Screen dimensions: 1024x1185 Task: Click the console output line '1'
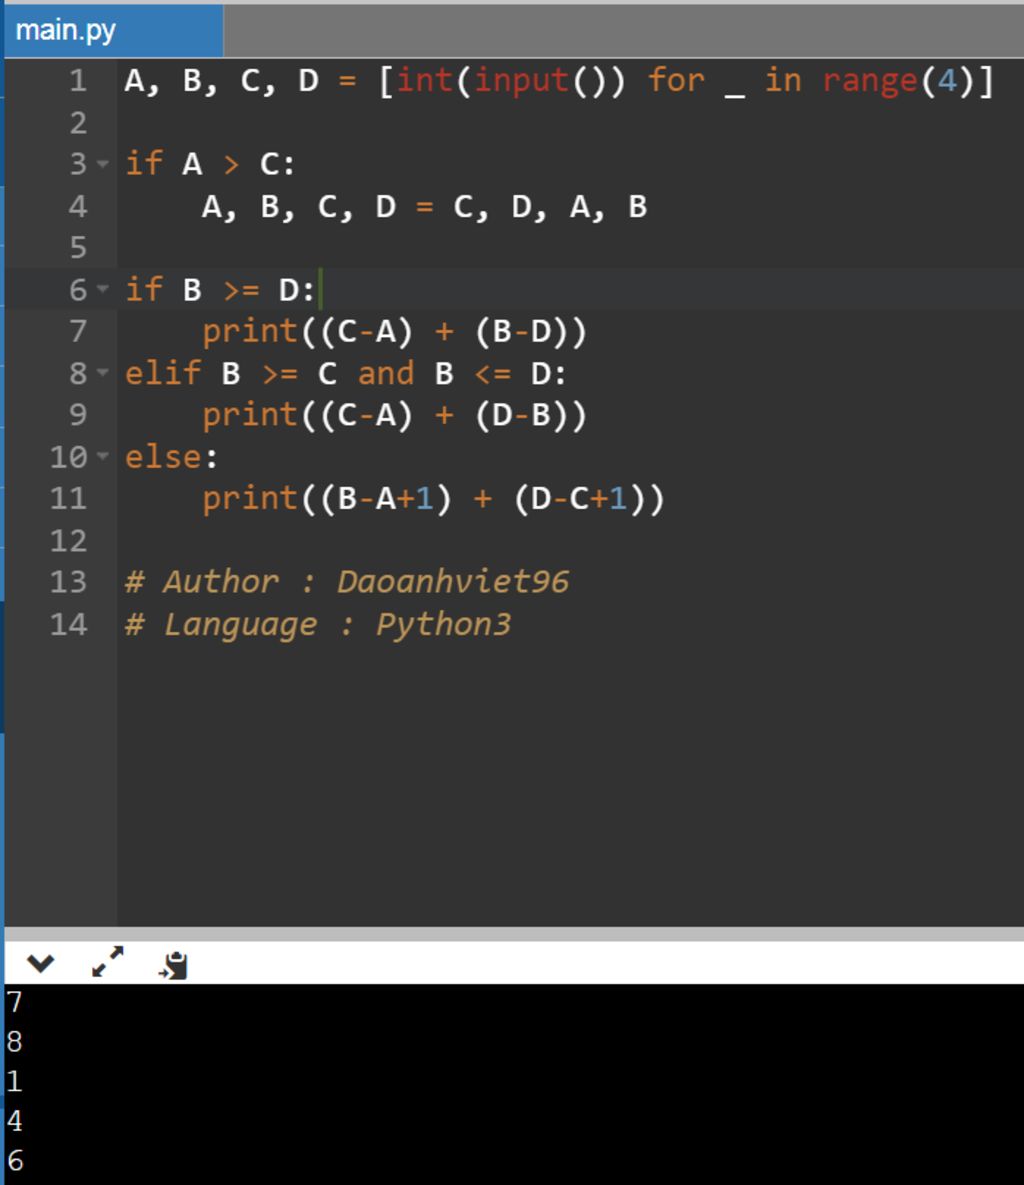14,1081
